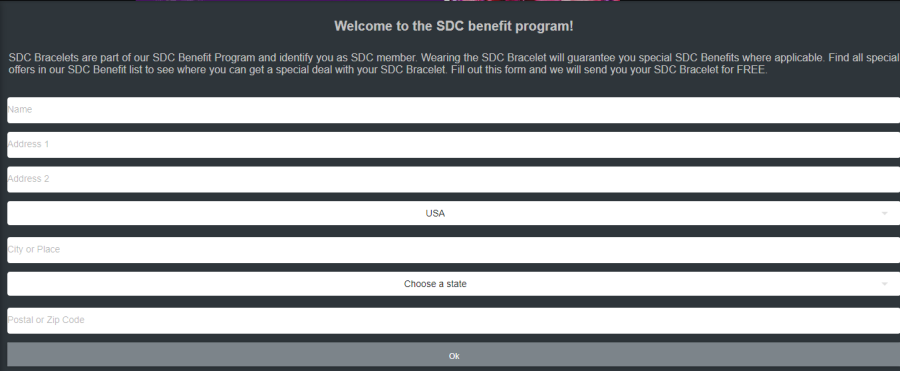900x371 pixels.
Task: Click the country selector's dropdown arrow
Action: tap(884, 214)
